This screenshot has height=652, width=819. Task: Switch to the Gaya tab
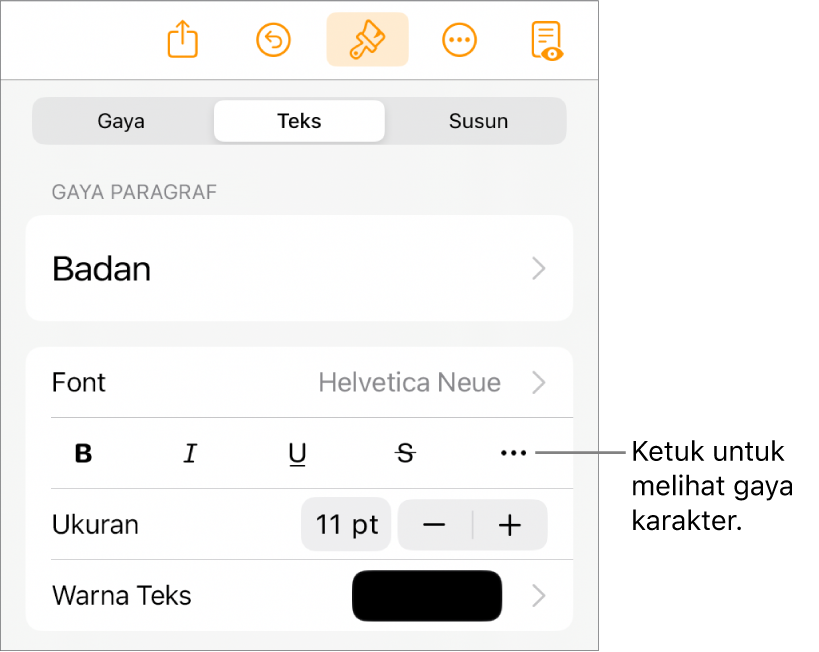point(121,121)
